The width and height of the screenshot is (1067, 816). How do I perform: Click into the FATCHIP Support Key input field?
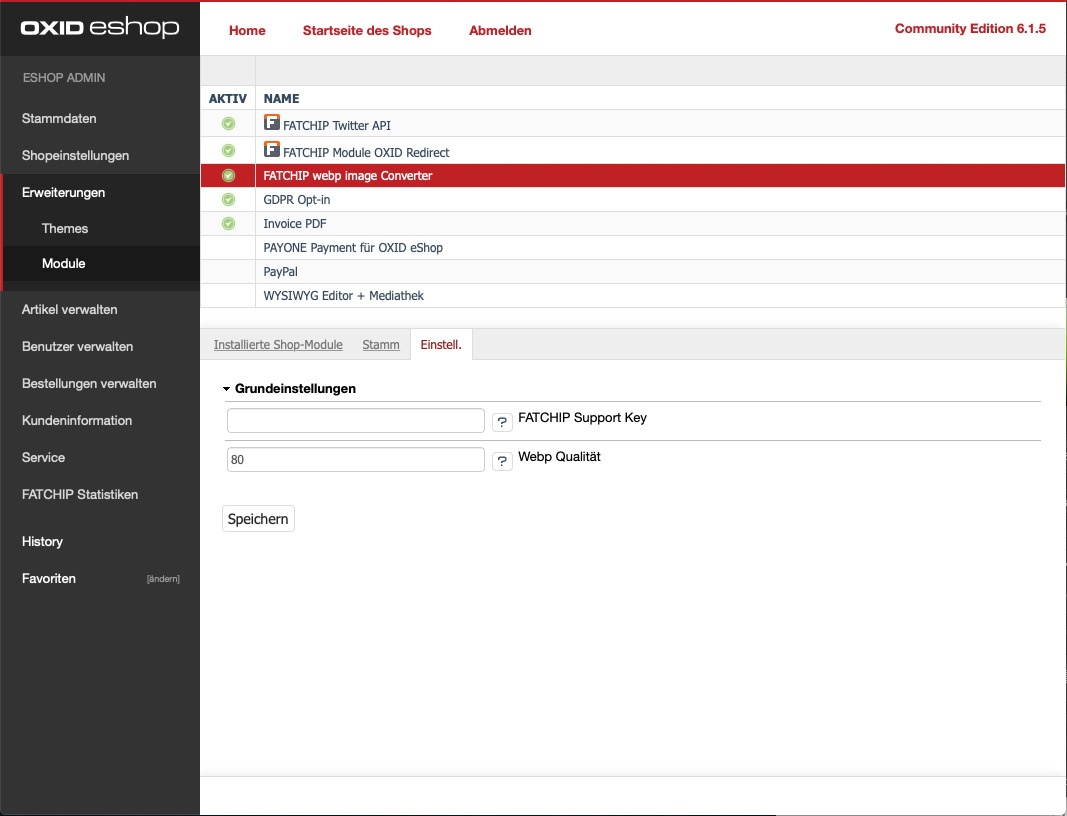coord(355,420)
